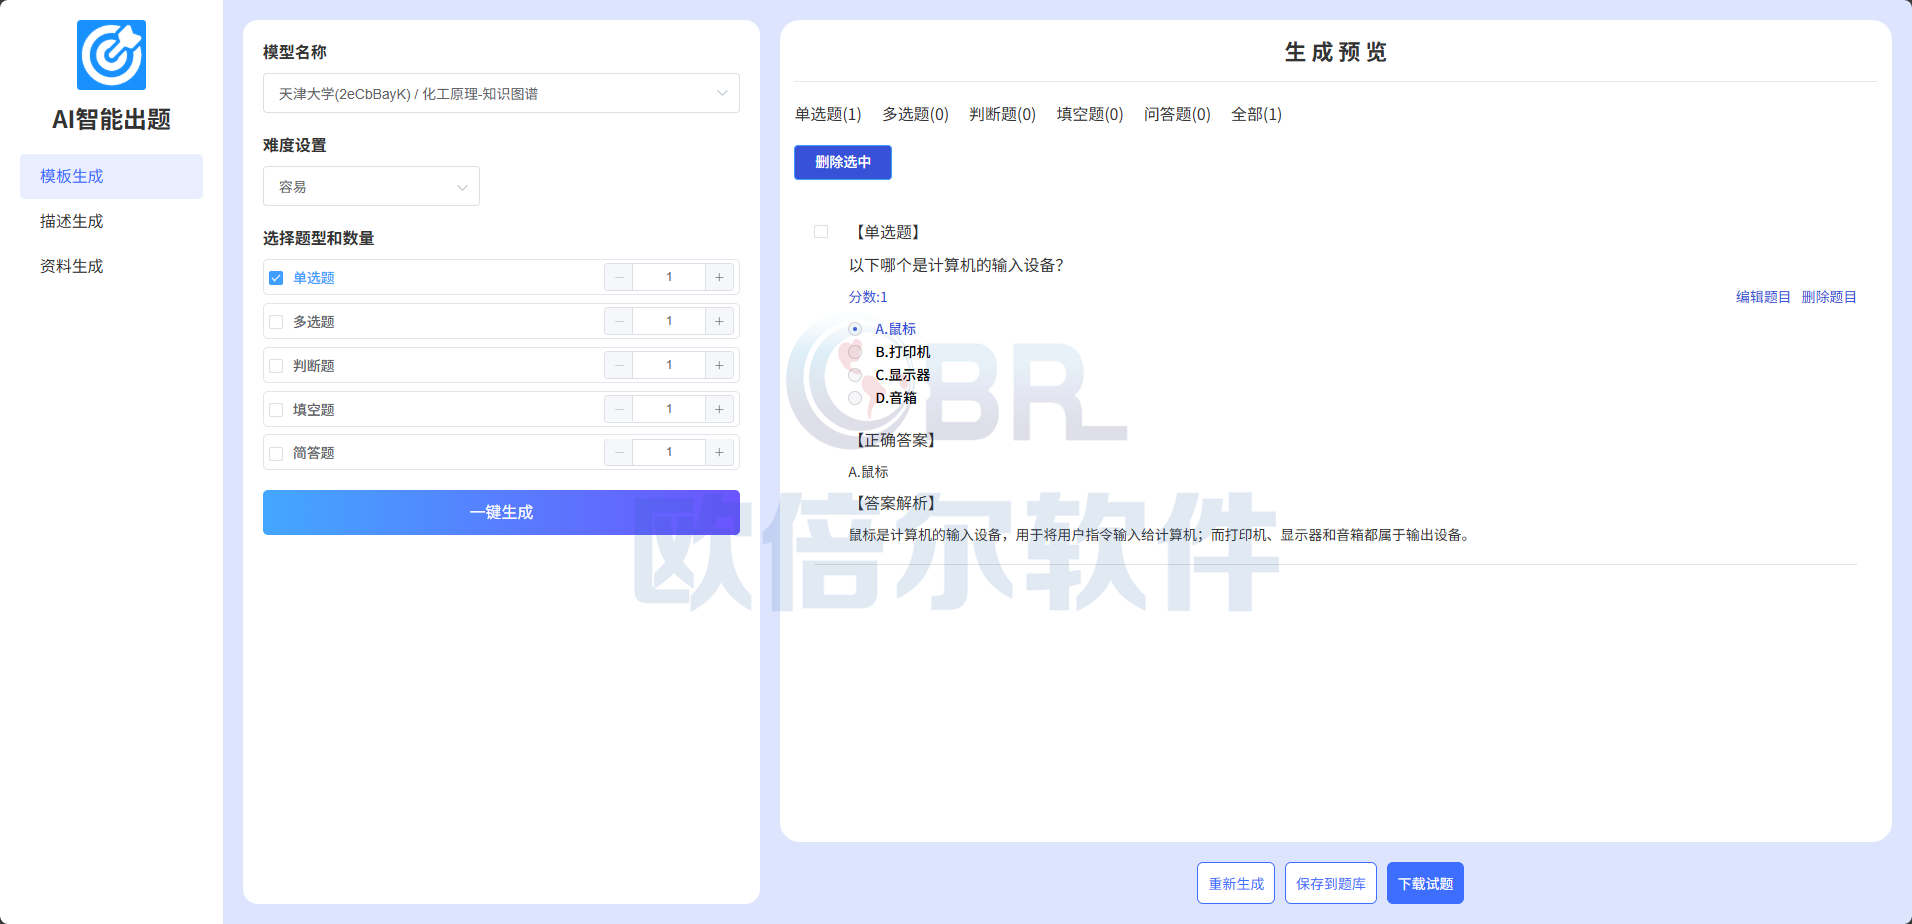Go to 描述生成 in the sidebar
The width and height of the screenshot is (1912, 924).
click(x=72, y=221)
